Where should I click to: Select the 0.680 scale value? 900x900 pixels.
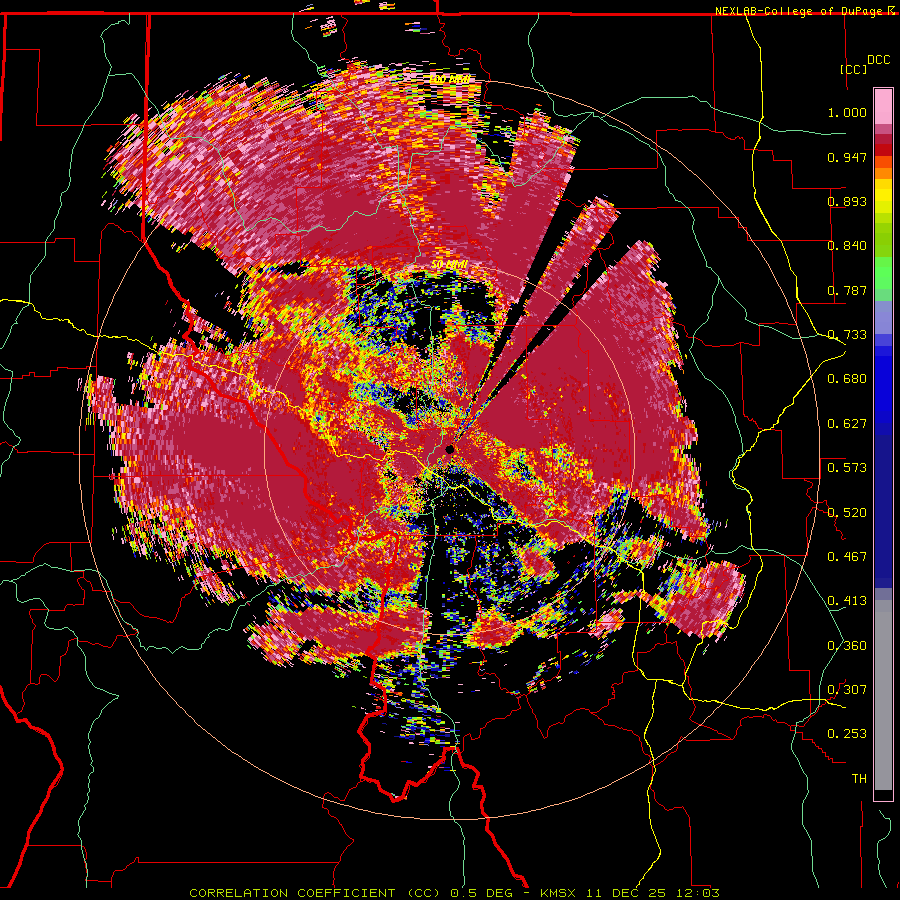[847, 379]
